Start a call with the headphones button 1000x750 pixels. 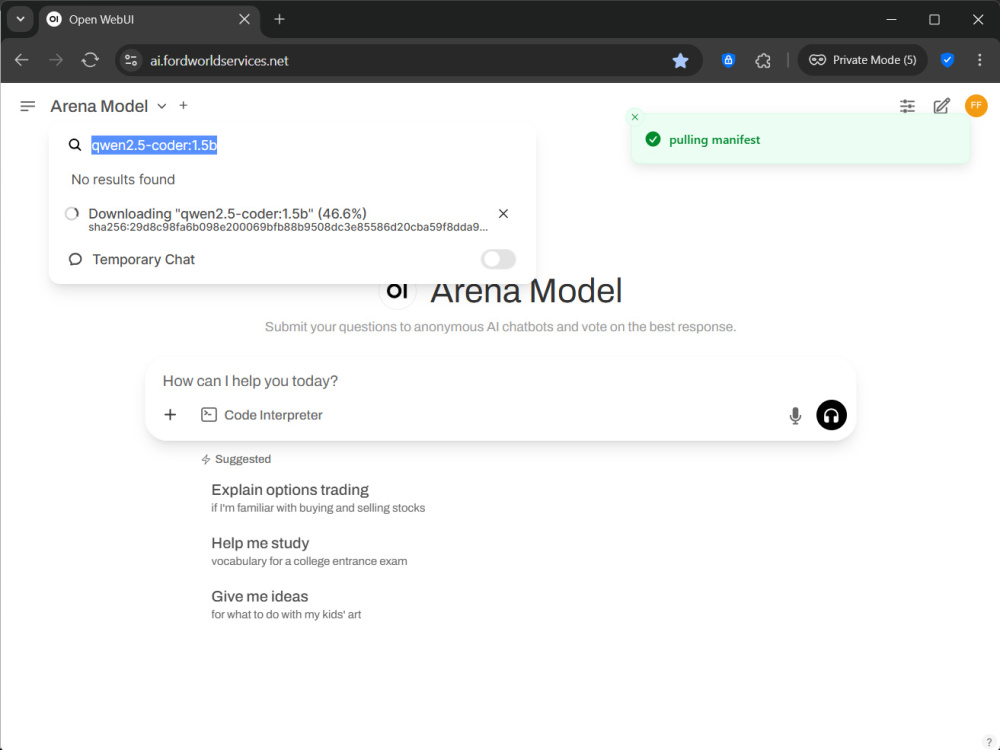click(831, 415)
